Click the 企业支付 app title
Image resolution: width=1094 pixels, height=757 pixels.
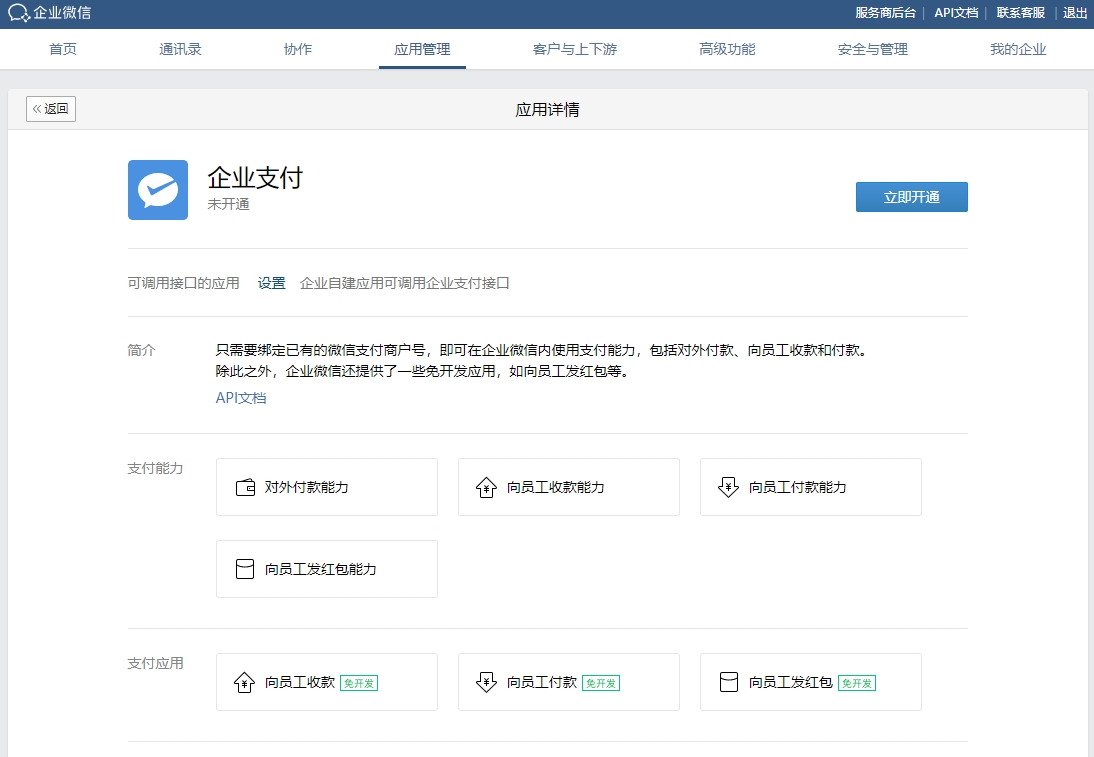pyautogui.click(x=255, y=178)
